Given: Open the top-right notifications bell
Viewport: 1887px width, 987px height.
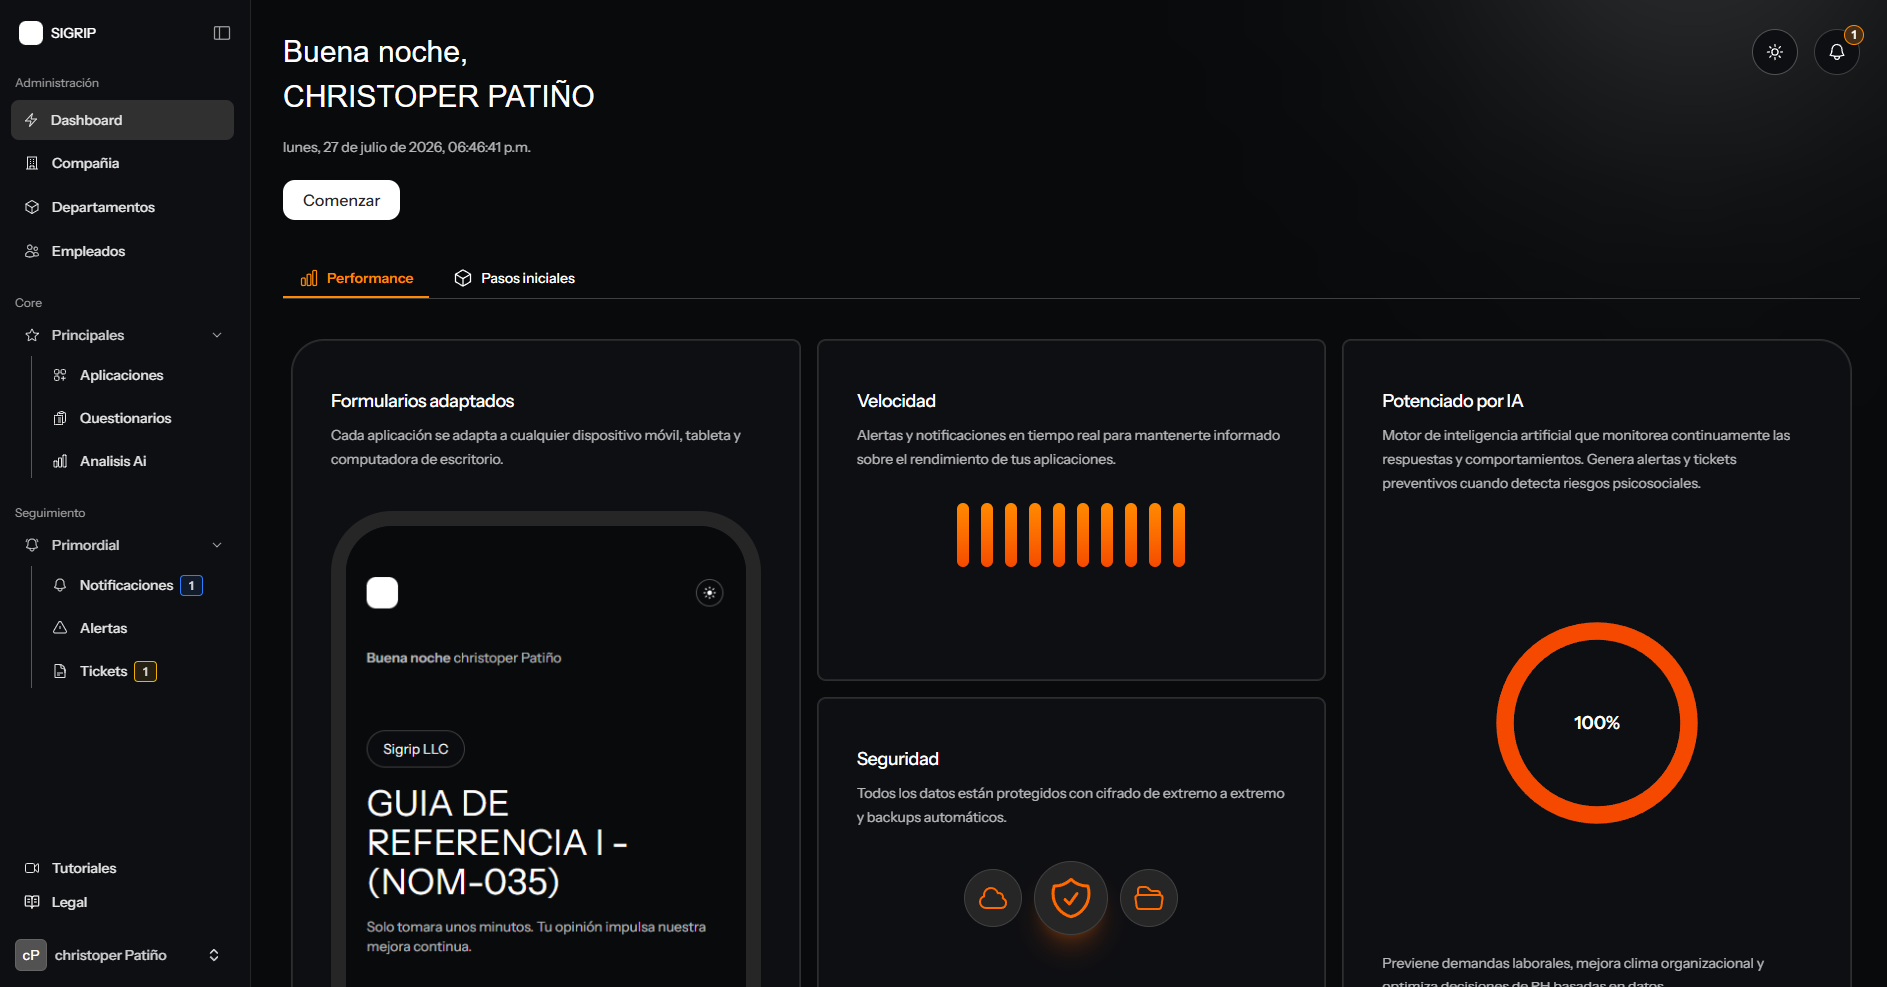Looking at the screenshot, I should [1837, 52].
